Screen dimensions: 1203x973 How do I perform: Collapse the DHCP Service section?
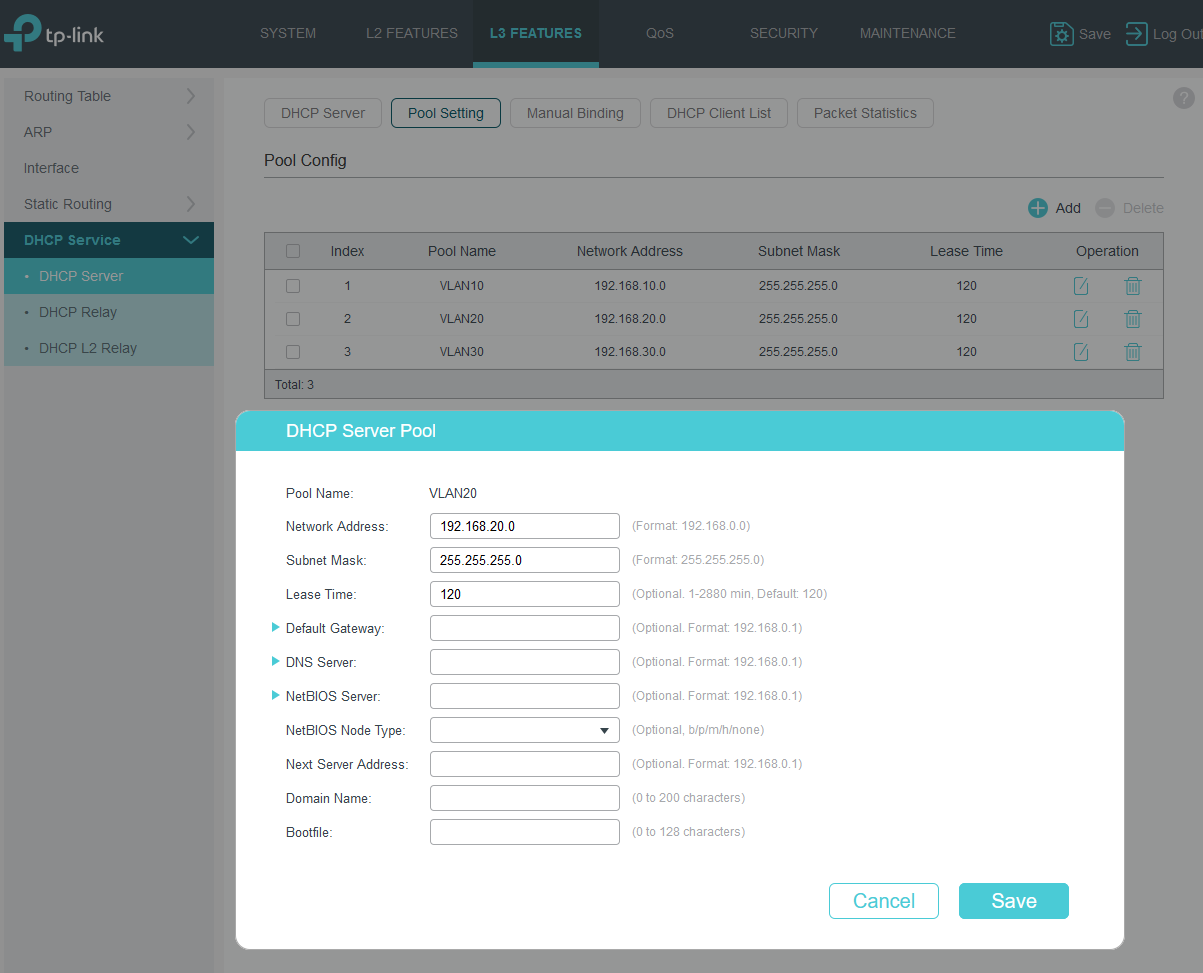tap(191, 240)
